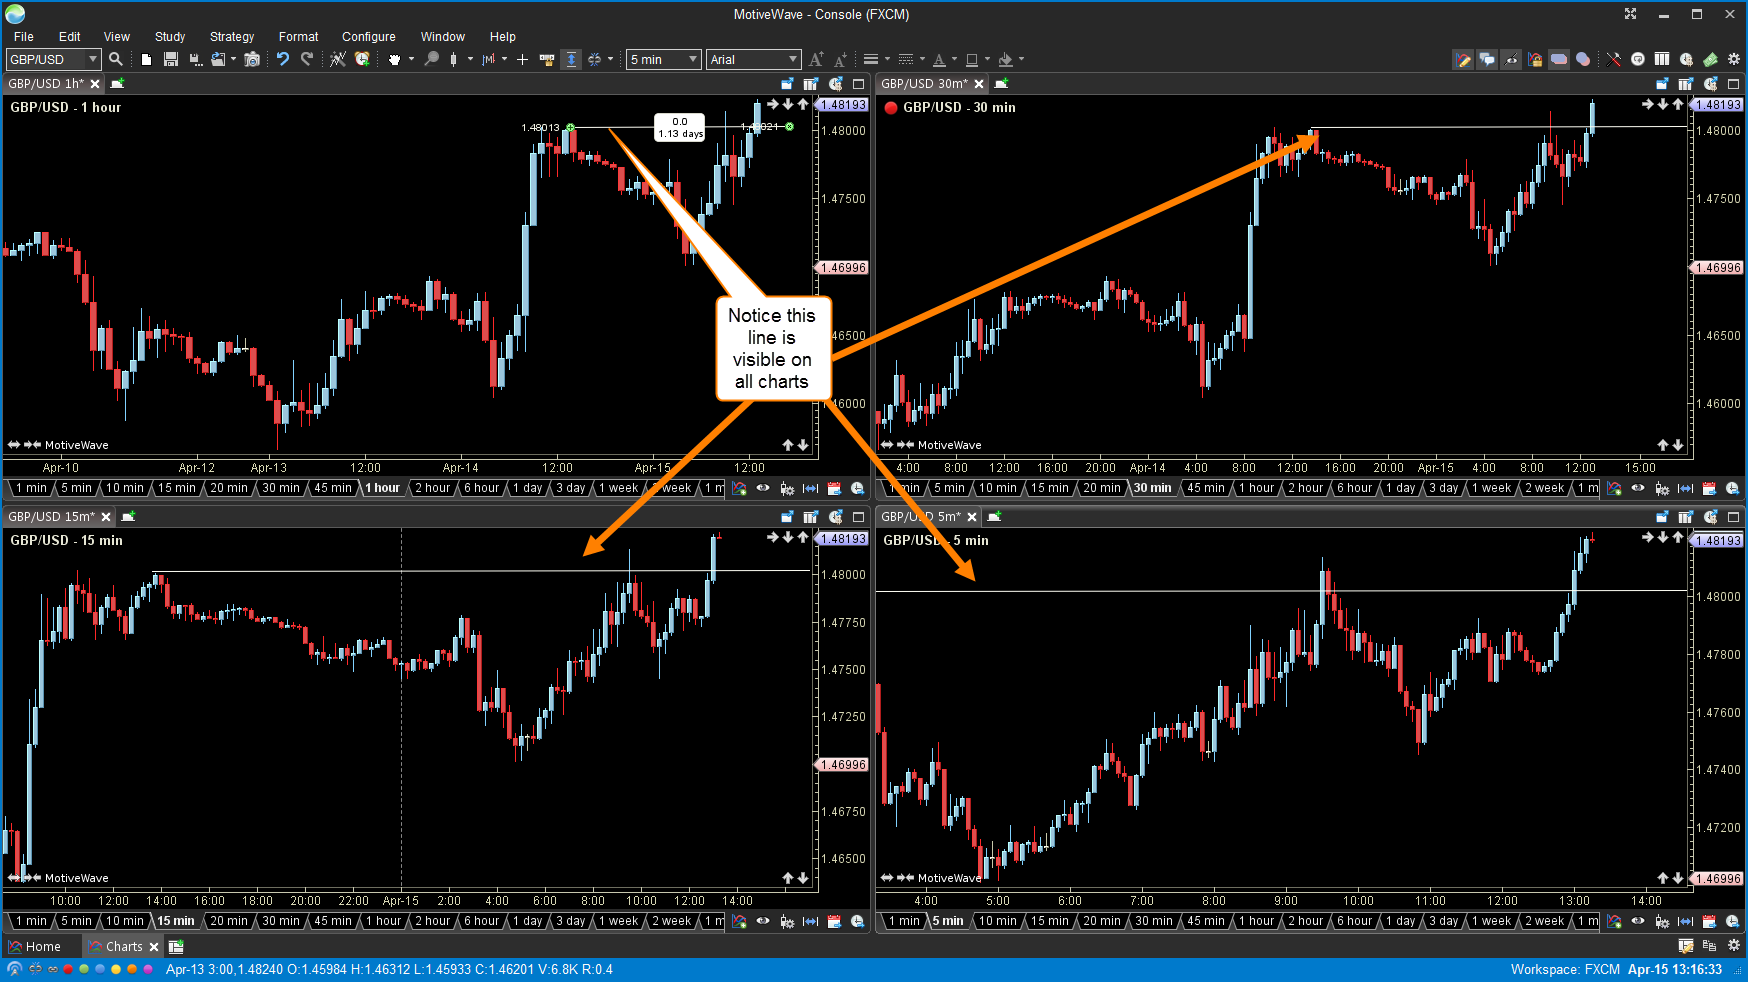Toggle the edit studies pencil-chart icon

coord(1463,59)
